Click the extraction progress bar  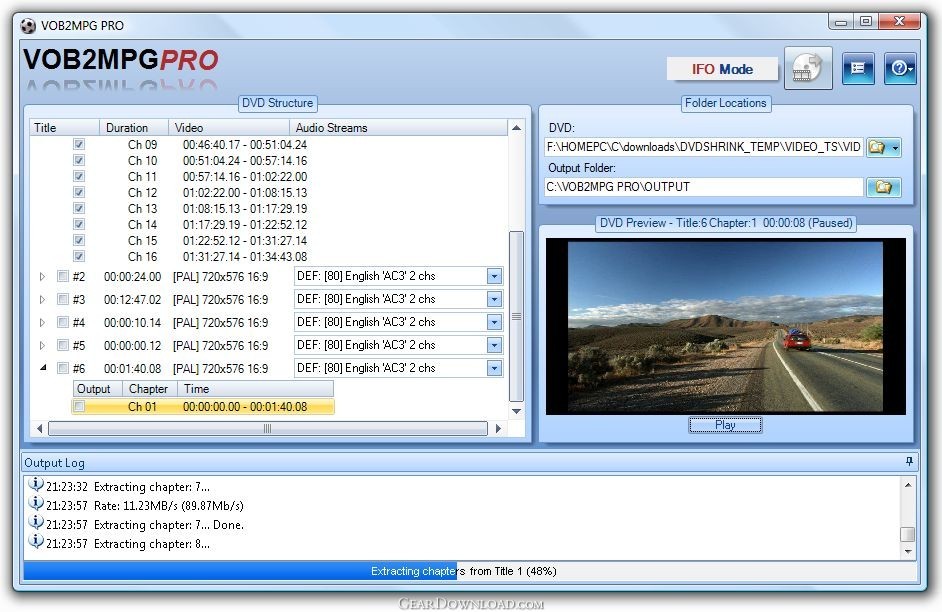470,571
